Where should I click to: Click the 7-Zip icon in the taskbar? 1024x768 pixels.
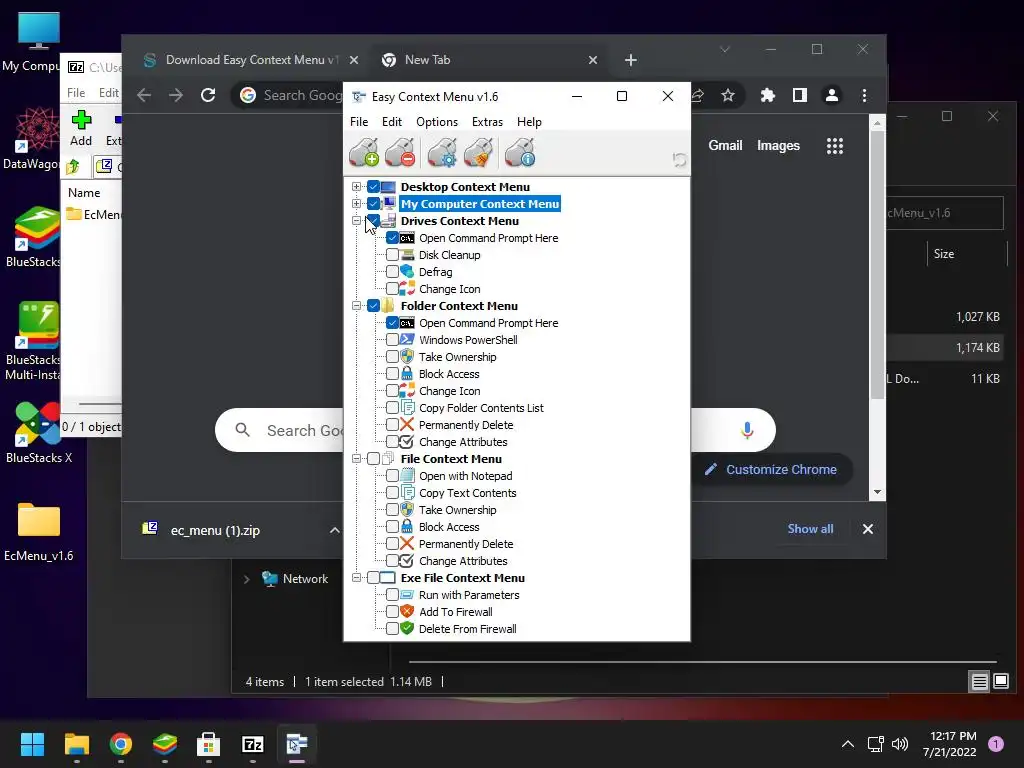(253, 744)
